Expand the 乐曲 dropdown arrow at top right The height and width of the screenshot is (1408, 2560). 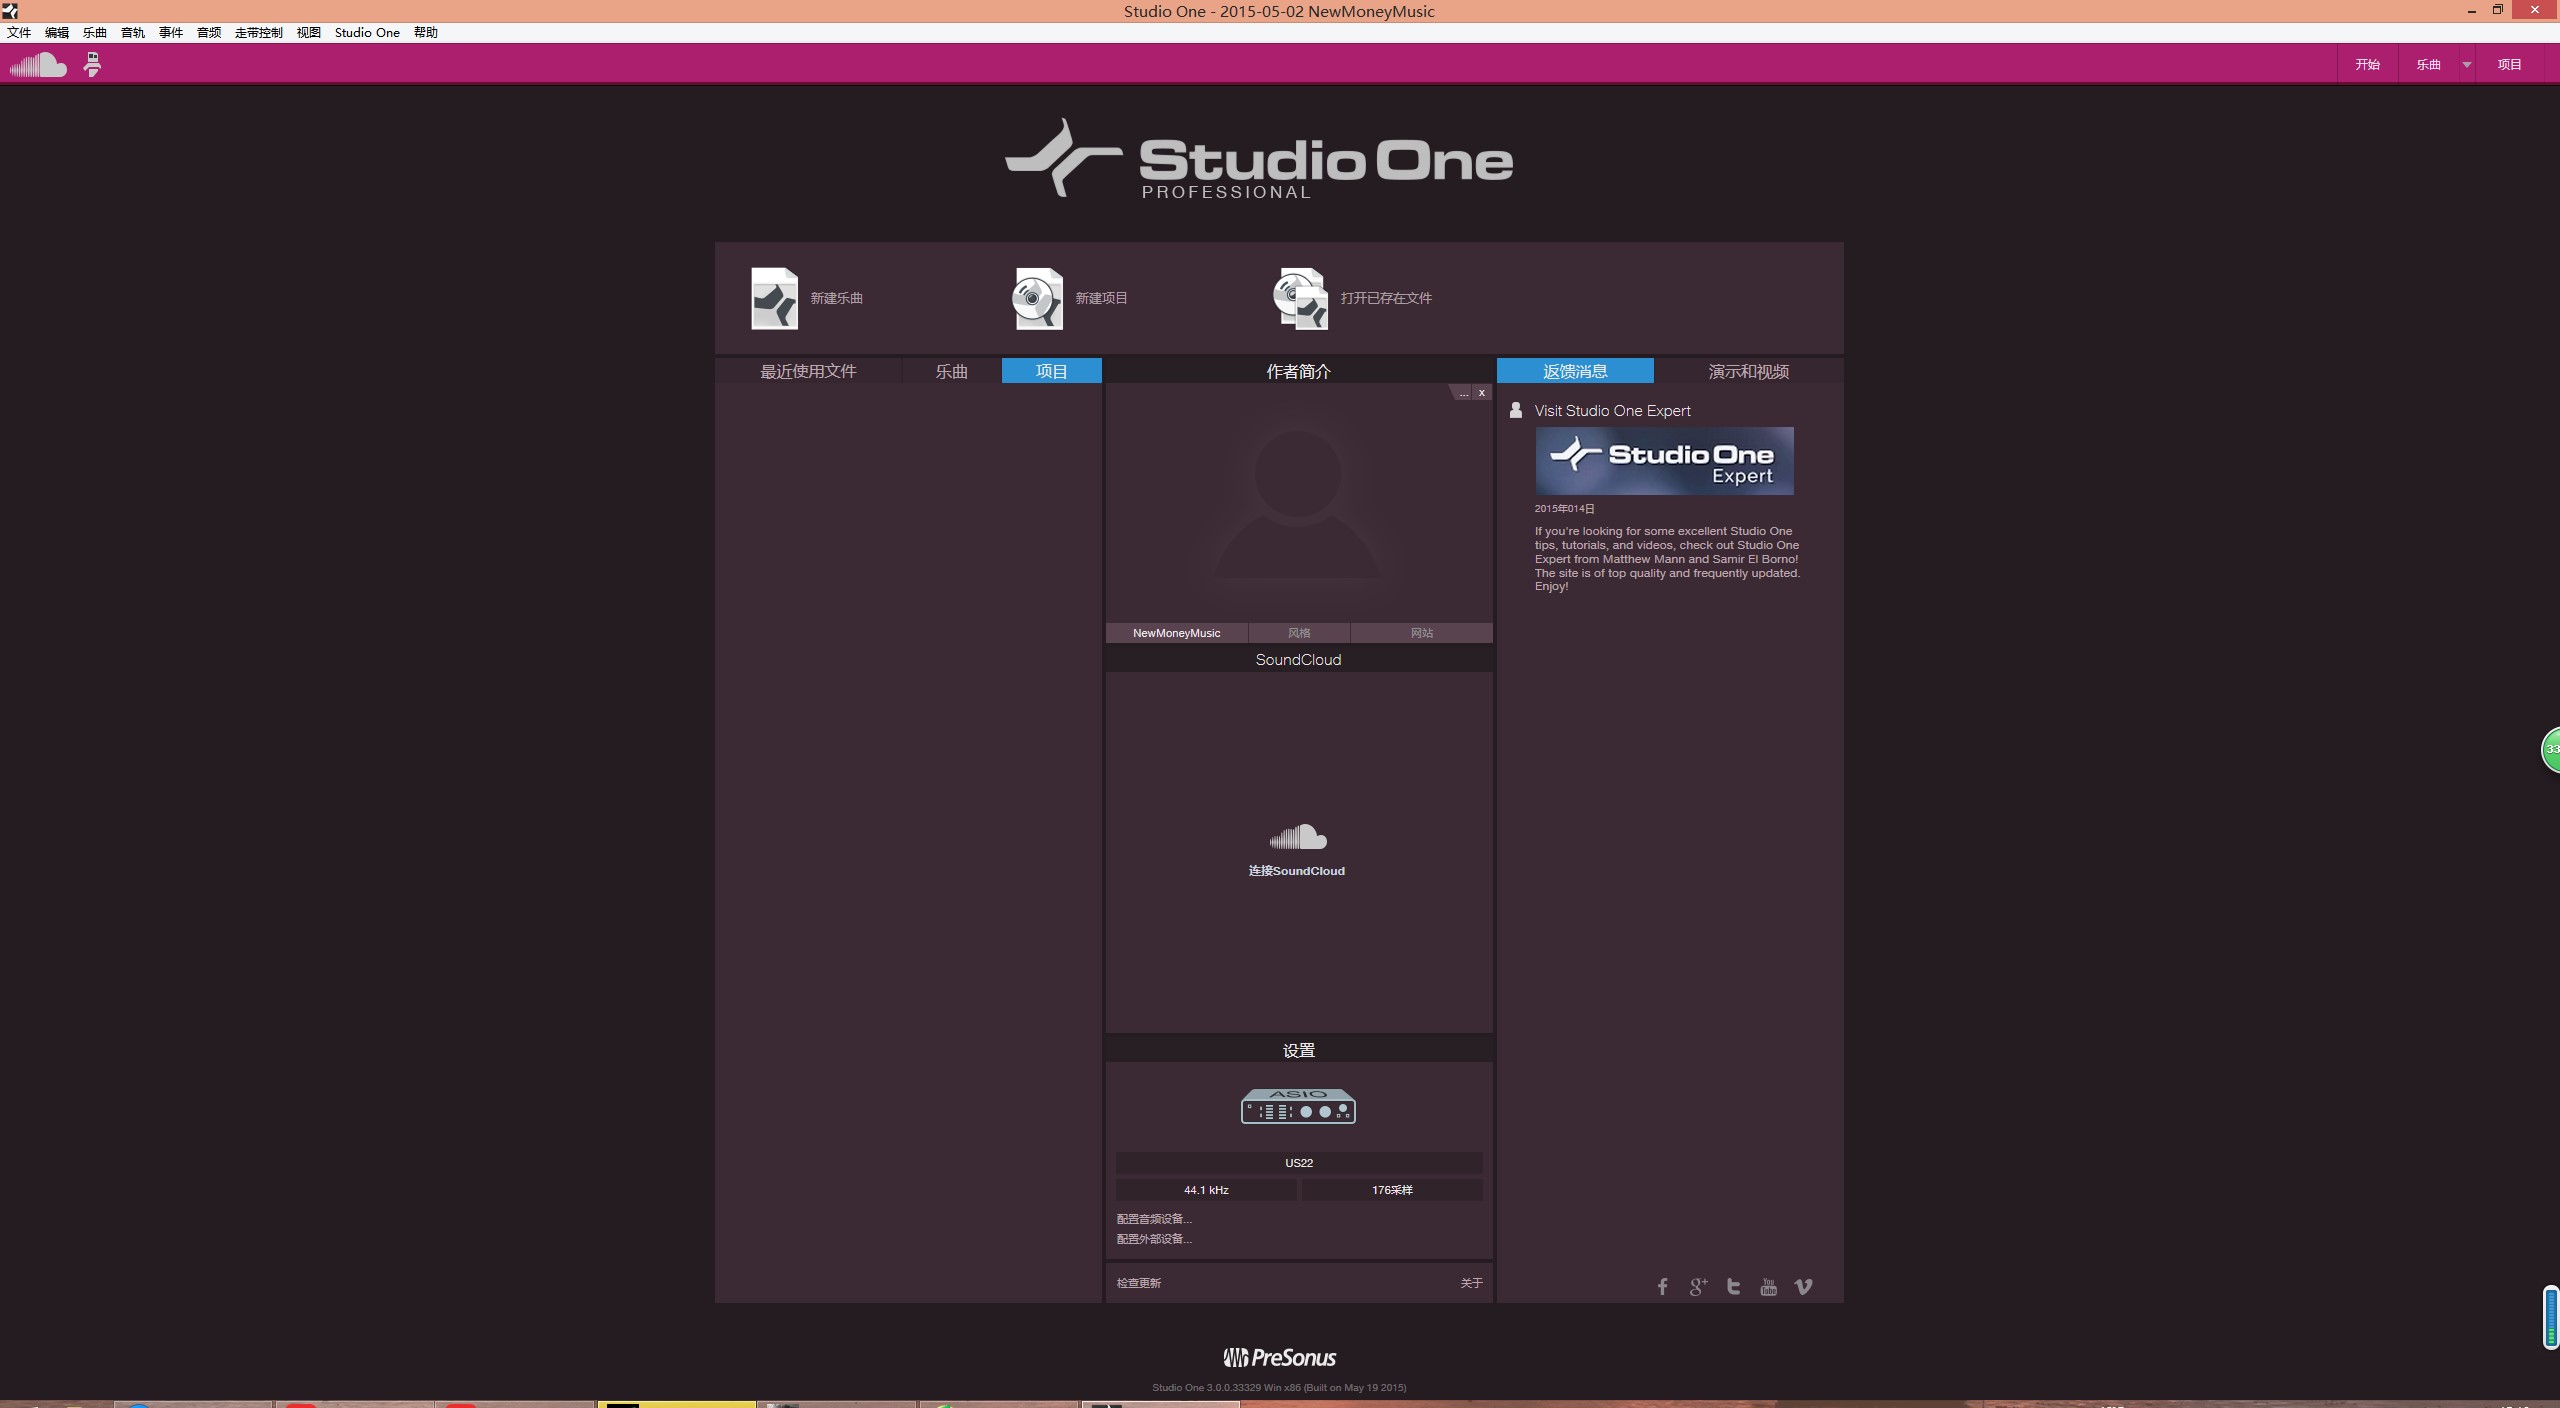click(x=2466, y=65)
